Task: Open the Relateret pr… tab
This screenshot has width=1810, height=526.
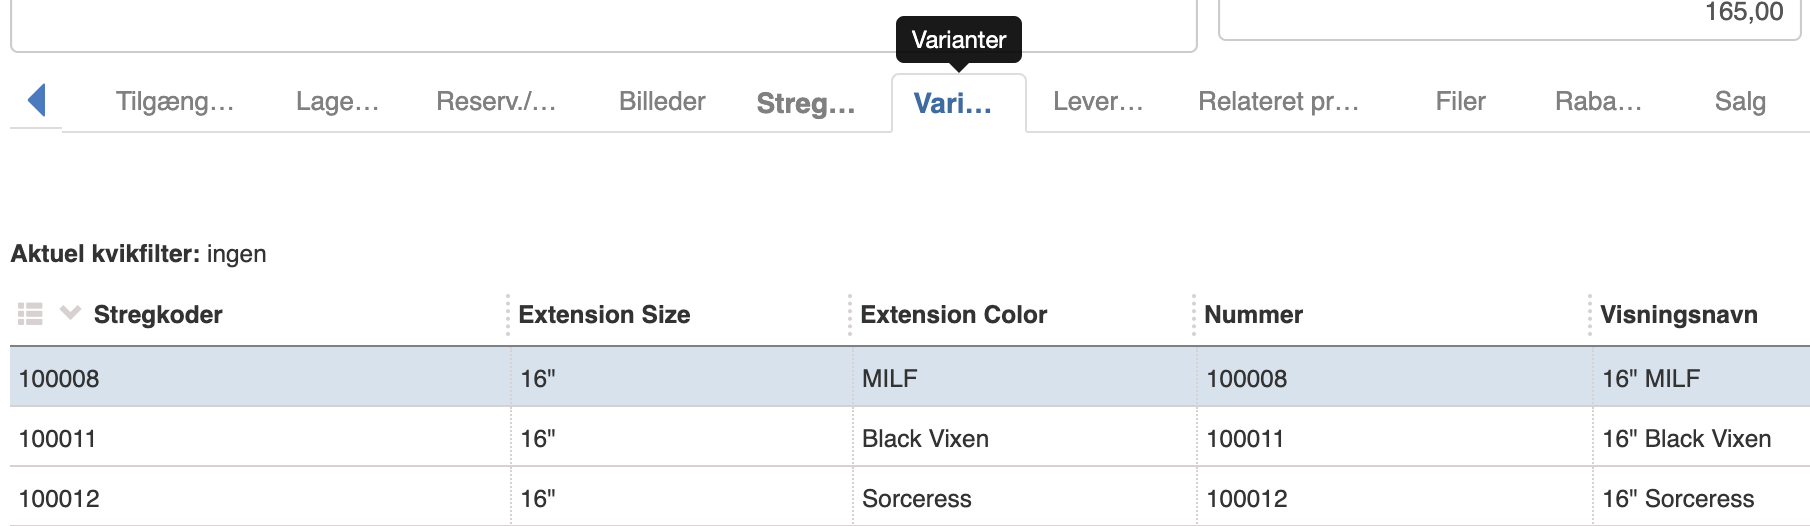Action: [x=1279, y=101]
